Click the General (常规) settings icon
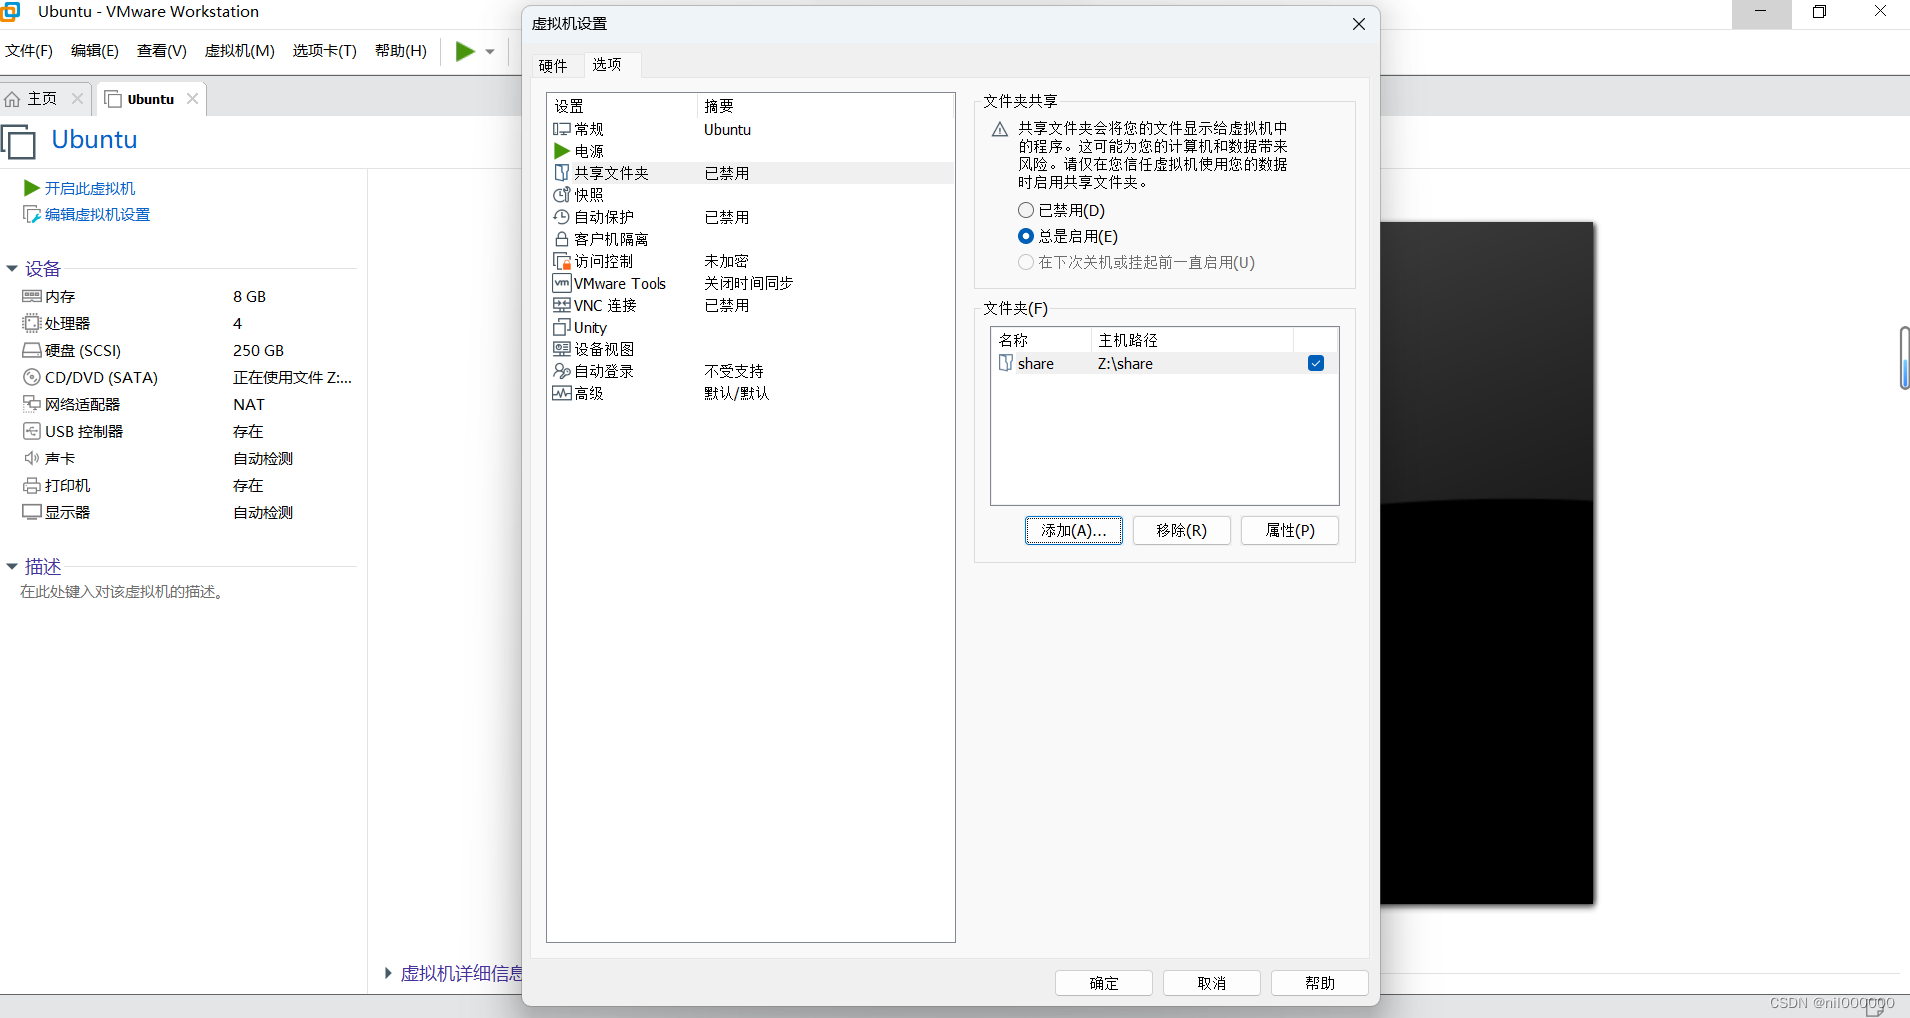 tap(562, 129)
